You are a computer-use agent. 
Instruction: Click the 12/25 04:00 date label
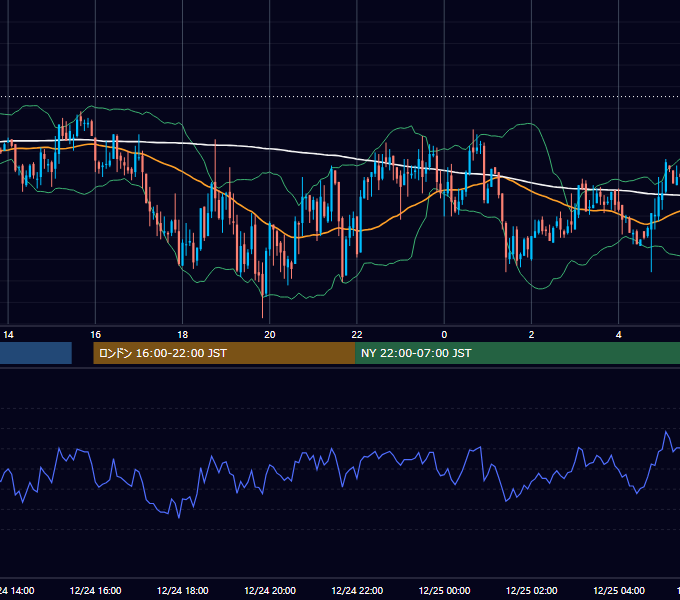click(619, 590)
